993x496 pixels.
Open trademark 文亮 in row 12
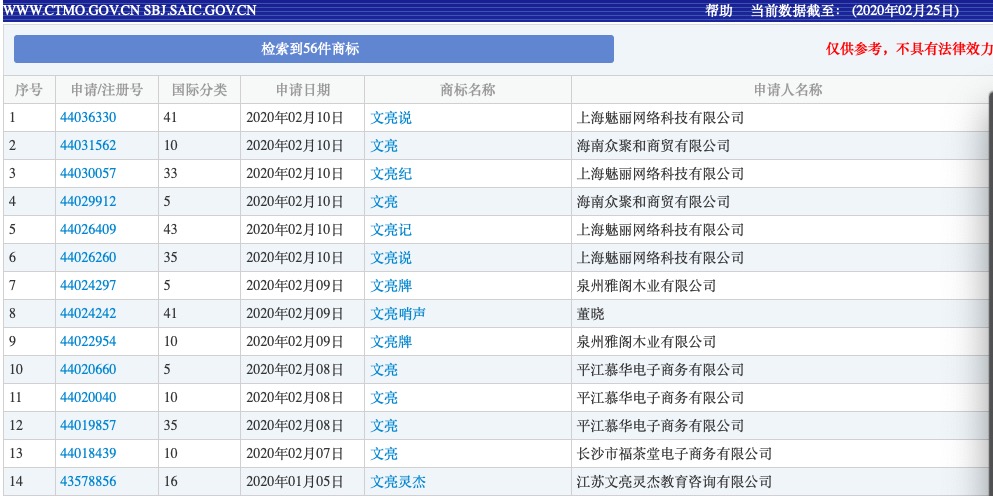(x=384, y=426)
